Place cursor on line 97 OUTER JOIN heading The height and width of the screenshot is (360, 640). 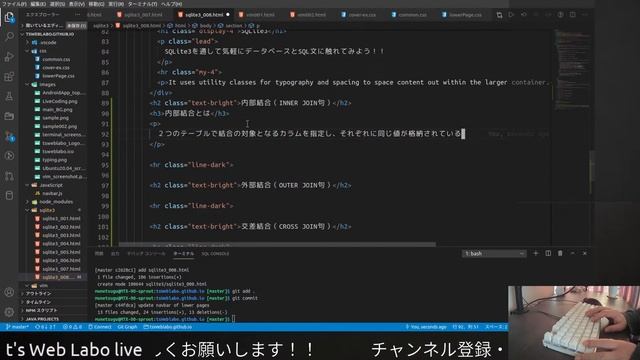click(251, 185)
